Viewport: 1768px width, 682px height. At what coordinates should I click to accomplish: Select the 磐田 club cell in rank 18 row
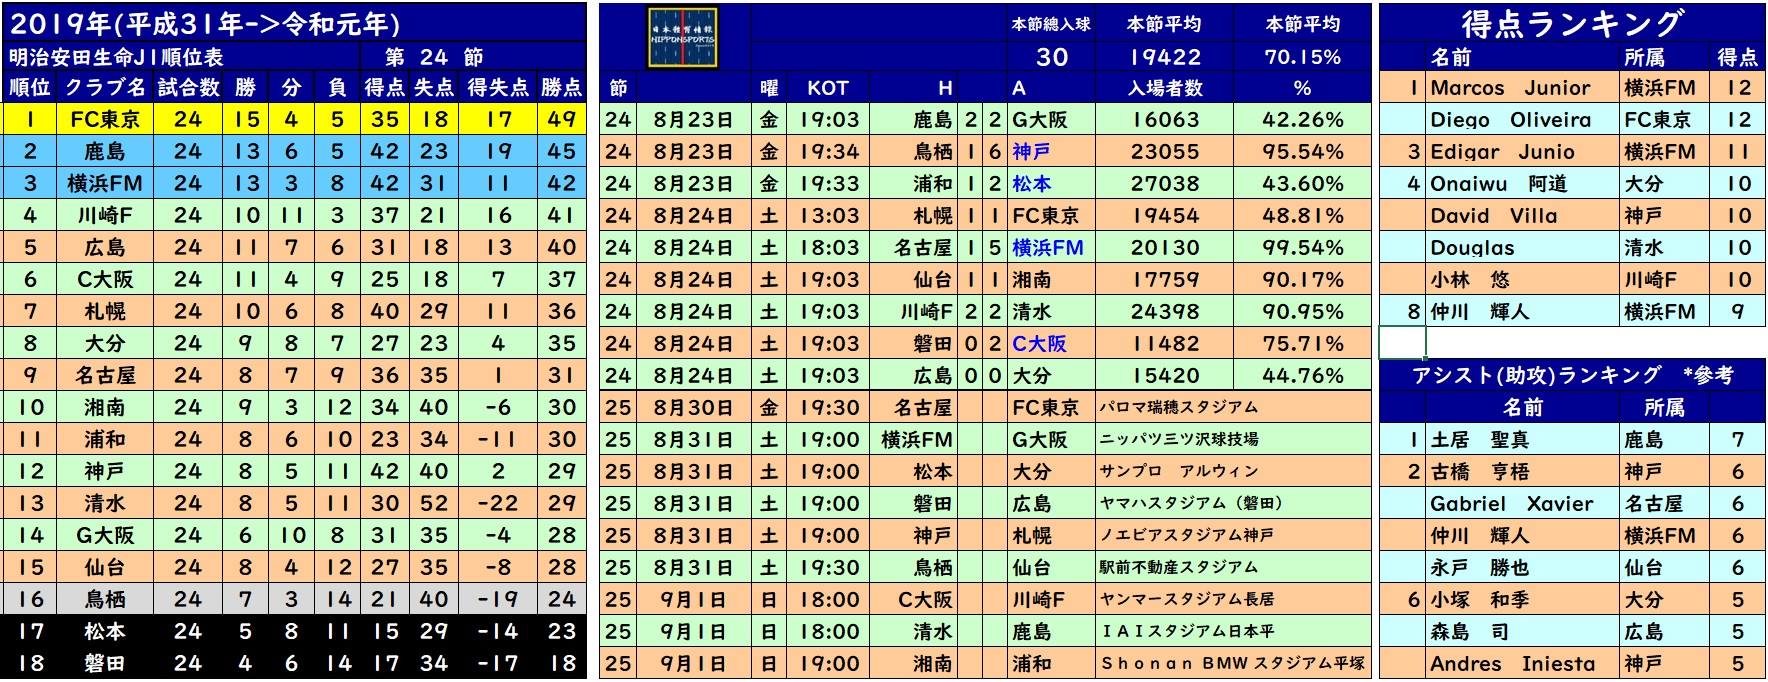pos(105,664)
